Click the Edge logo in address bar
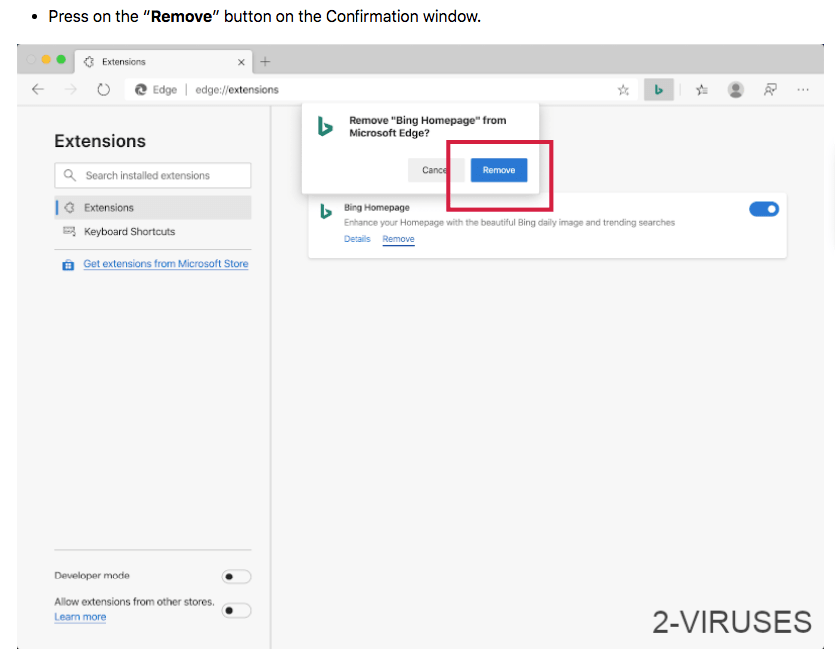This screenshot has width=835, height=660. [x=141, y=89]
